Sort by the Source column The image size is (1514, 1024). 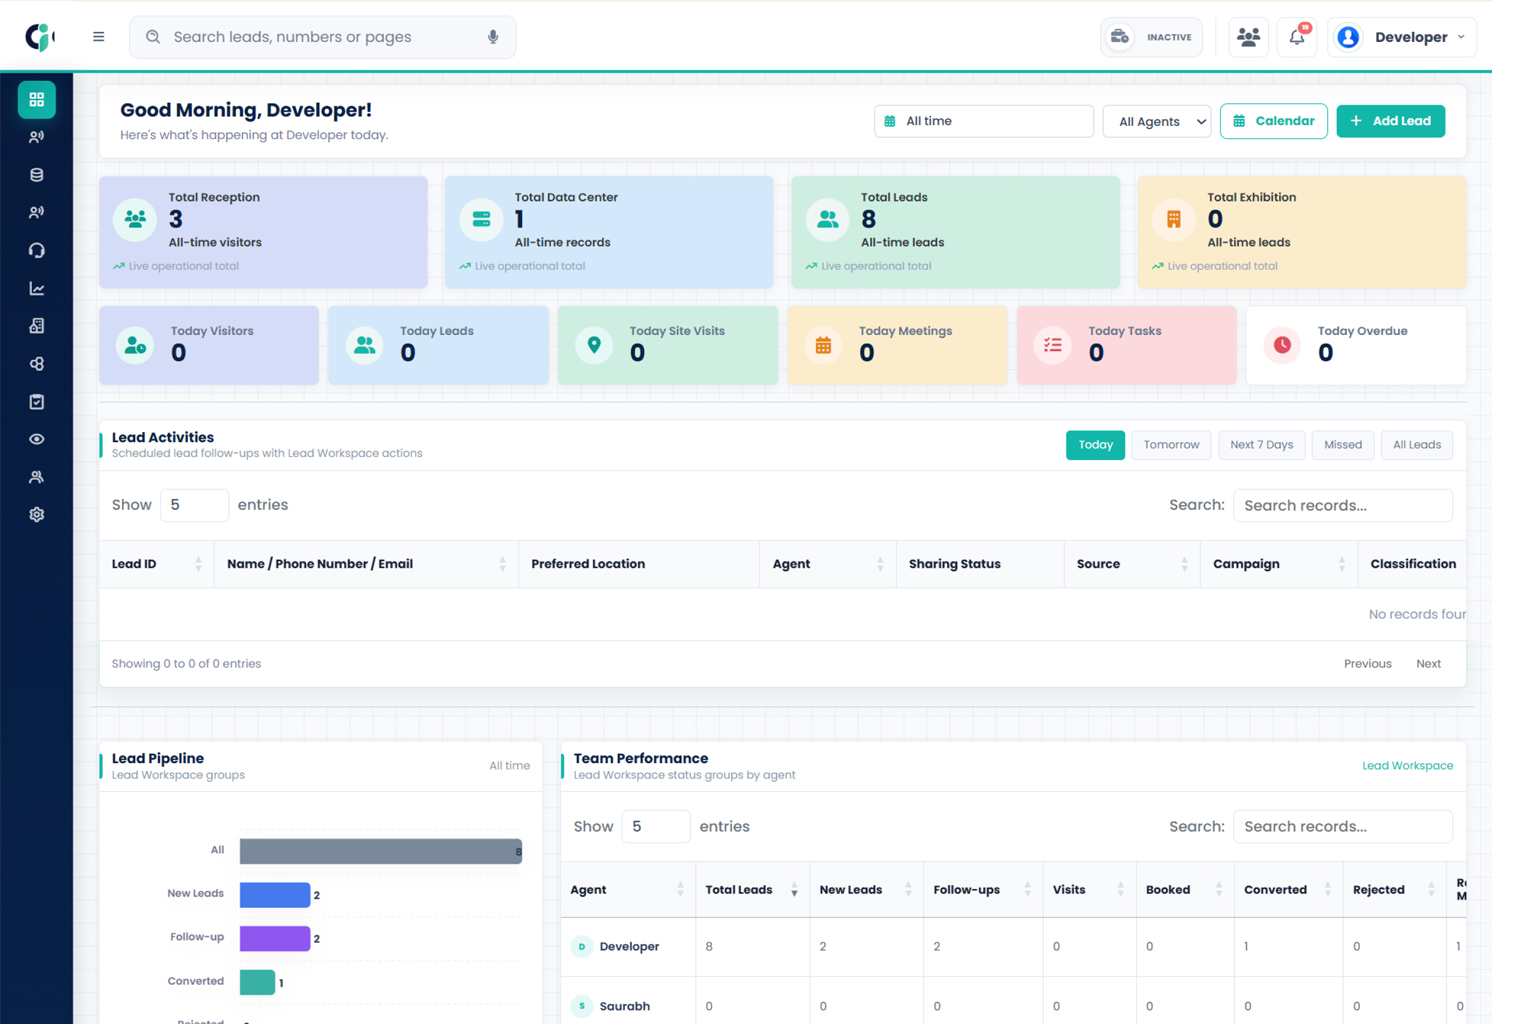coord(1132,564)
